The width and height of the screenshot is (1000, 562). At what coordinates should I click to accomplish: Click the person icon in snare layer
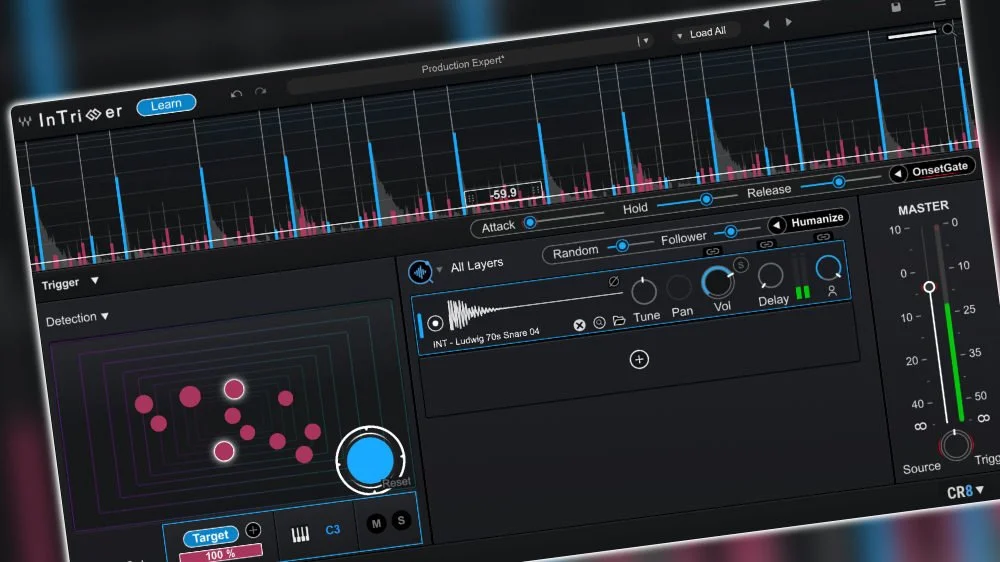pos(832,291)
